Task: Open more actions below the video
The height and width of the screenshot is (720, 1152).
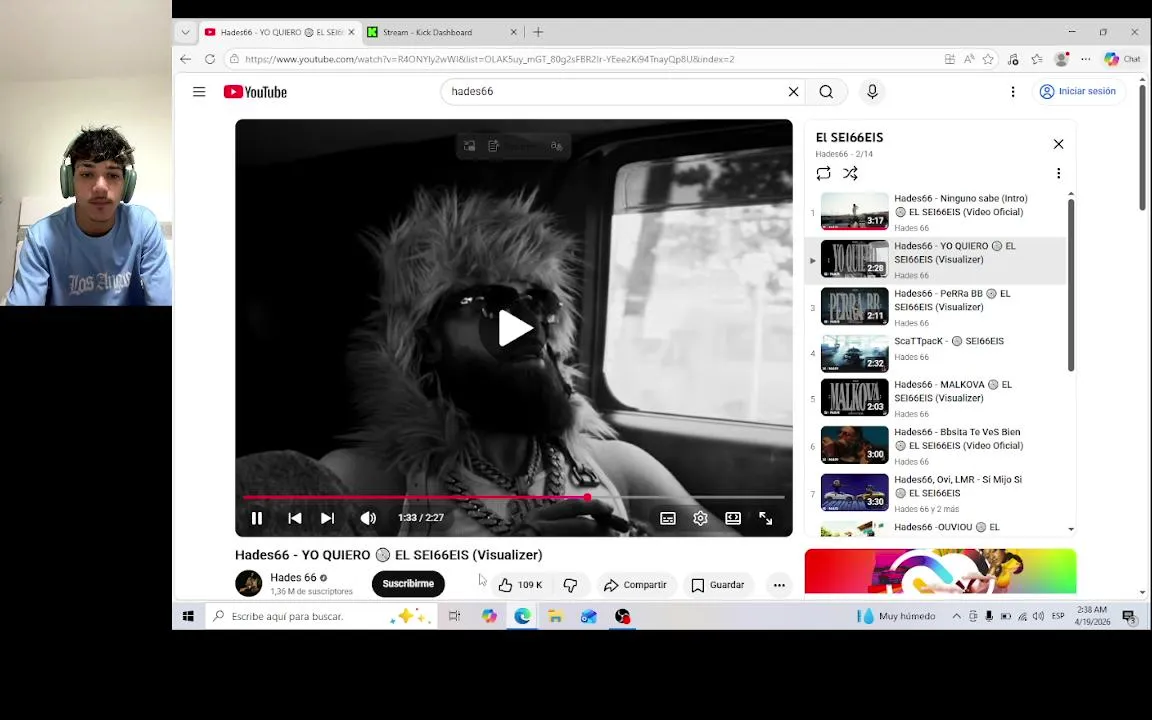Action: click(779, 585)
